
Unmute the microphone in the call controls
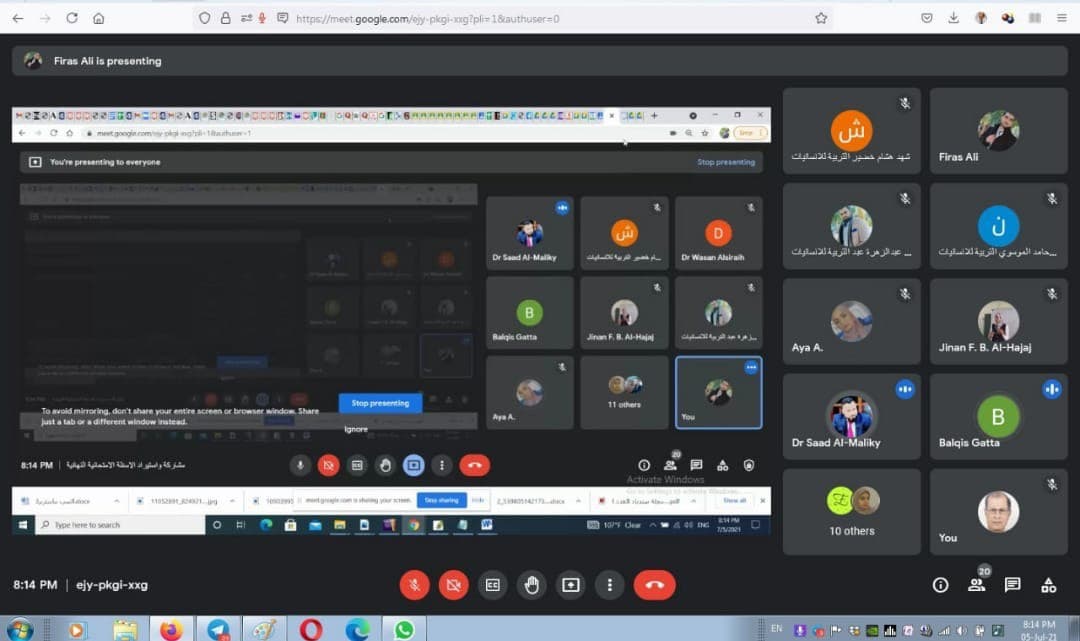[414, 585]
